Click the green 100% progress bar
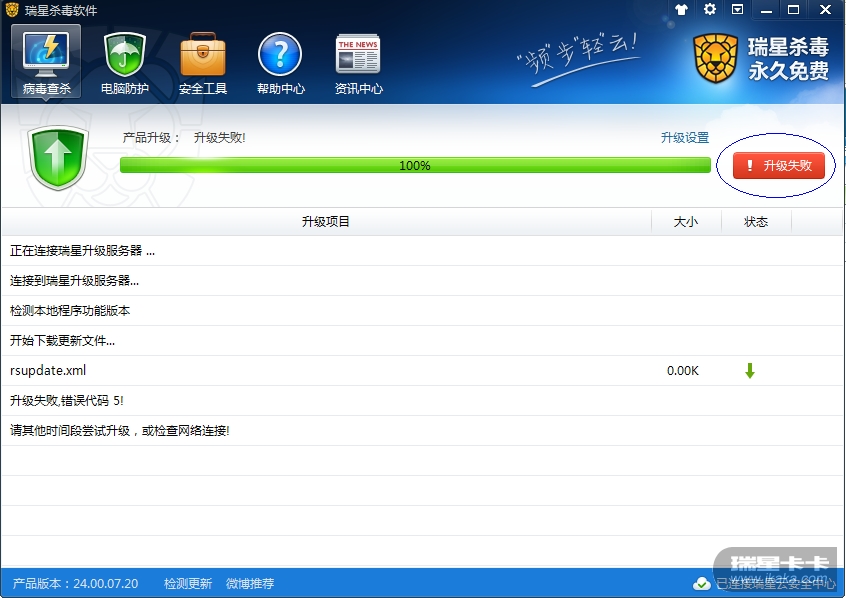 pos(415,165)
